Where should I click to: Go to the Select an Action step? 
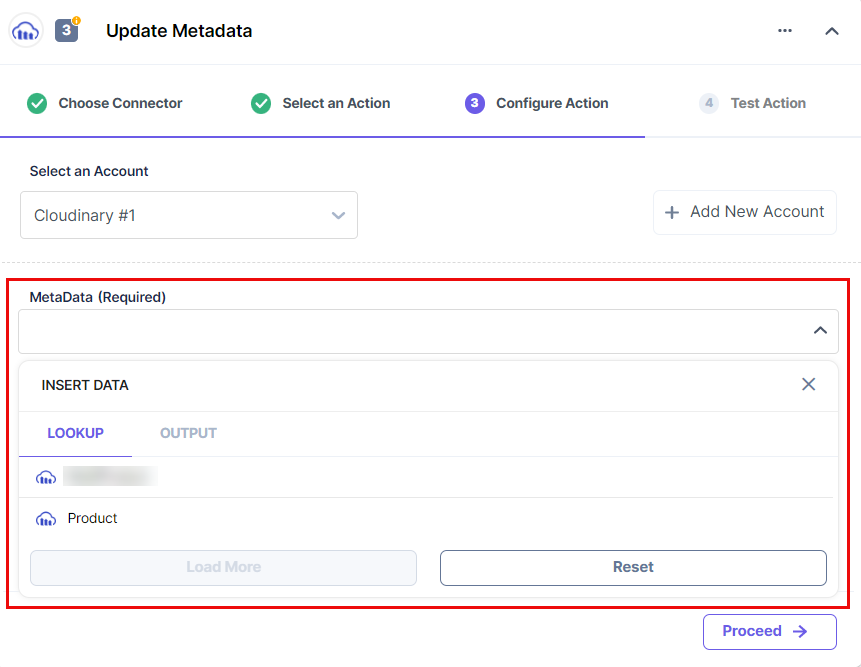pyautogui.click(x=320, y=103)
